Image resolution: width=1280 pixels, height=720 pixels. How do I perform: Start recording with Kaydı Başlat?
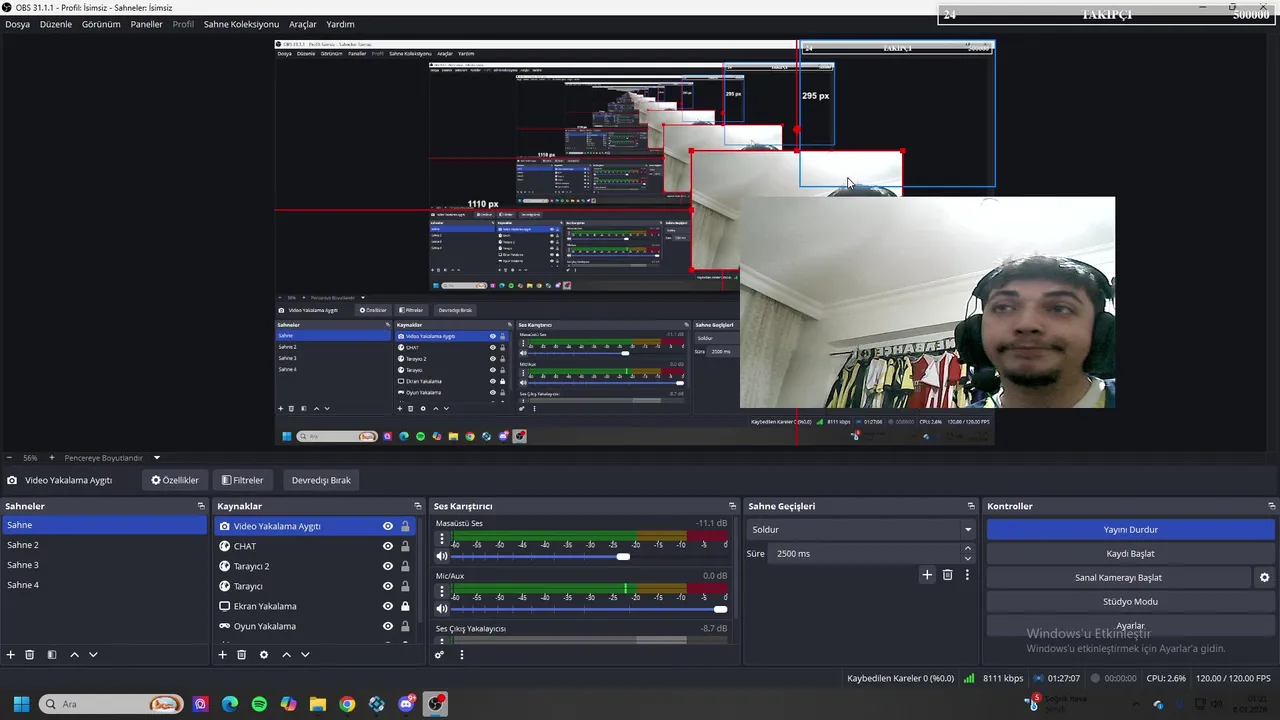(1130, 554)
